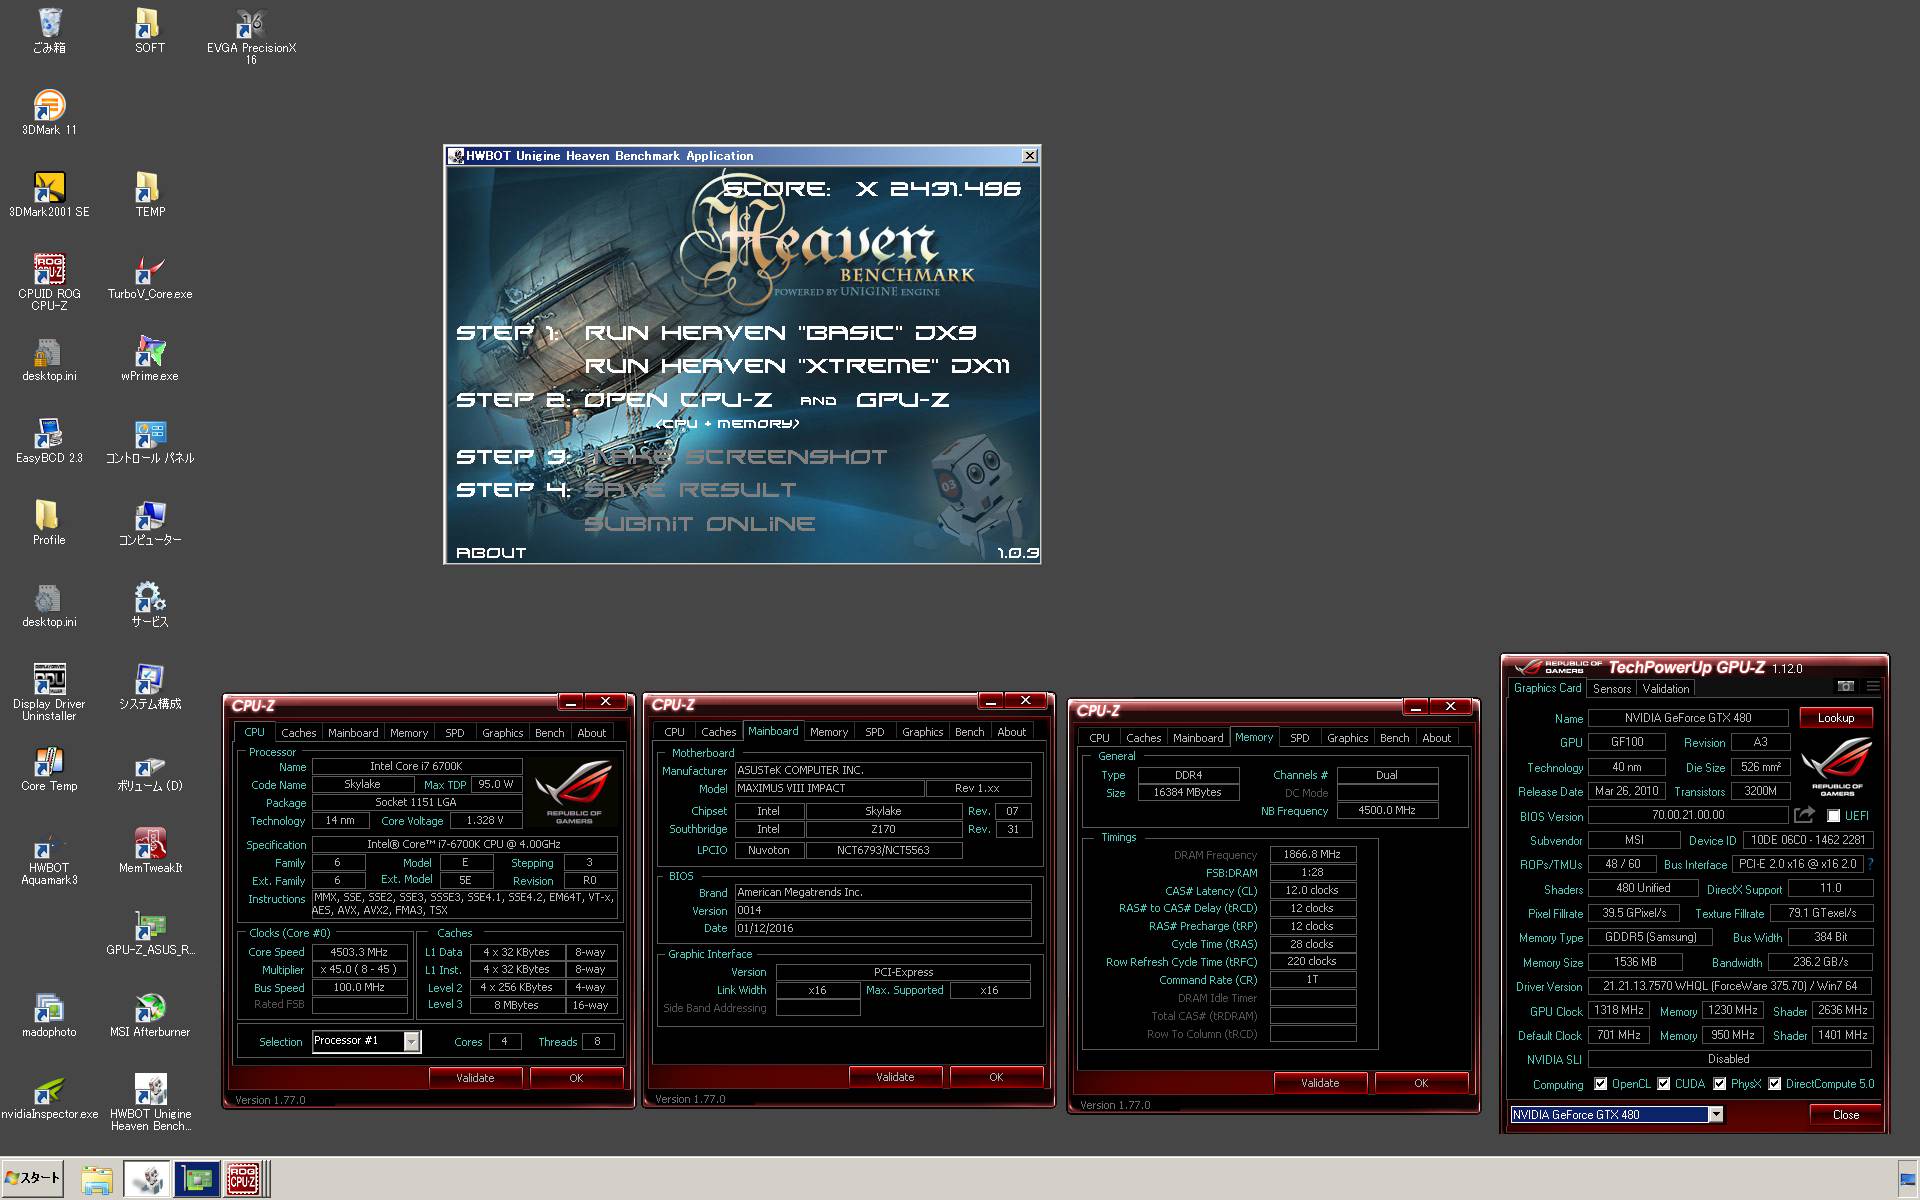Open the control panel desktop shortcut
The width and height of the screenshot is (1920, 1200).
tap(149, 440)
